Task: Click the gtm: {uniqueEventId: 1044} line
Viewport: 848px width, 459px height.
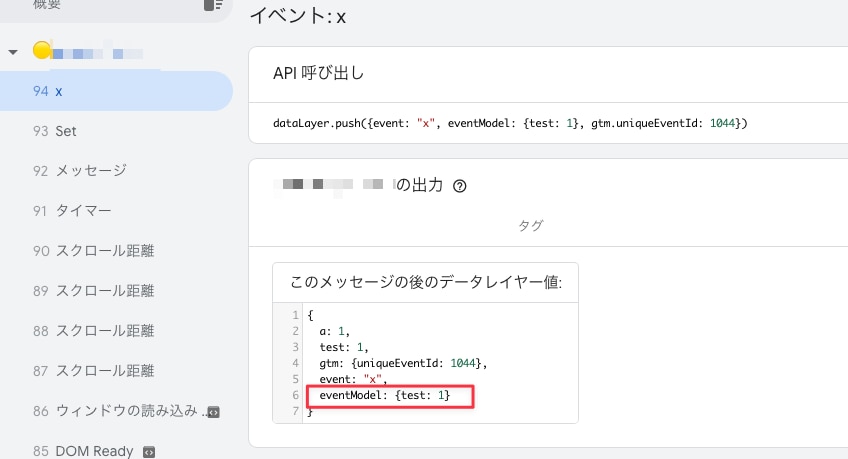Action: [x=403, y=363]
